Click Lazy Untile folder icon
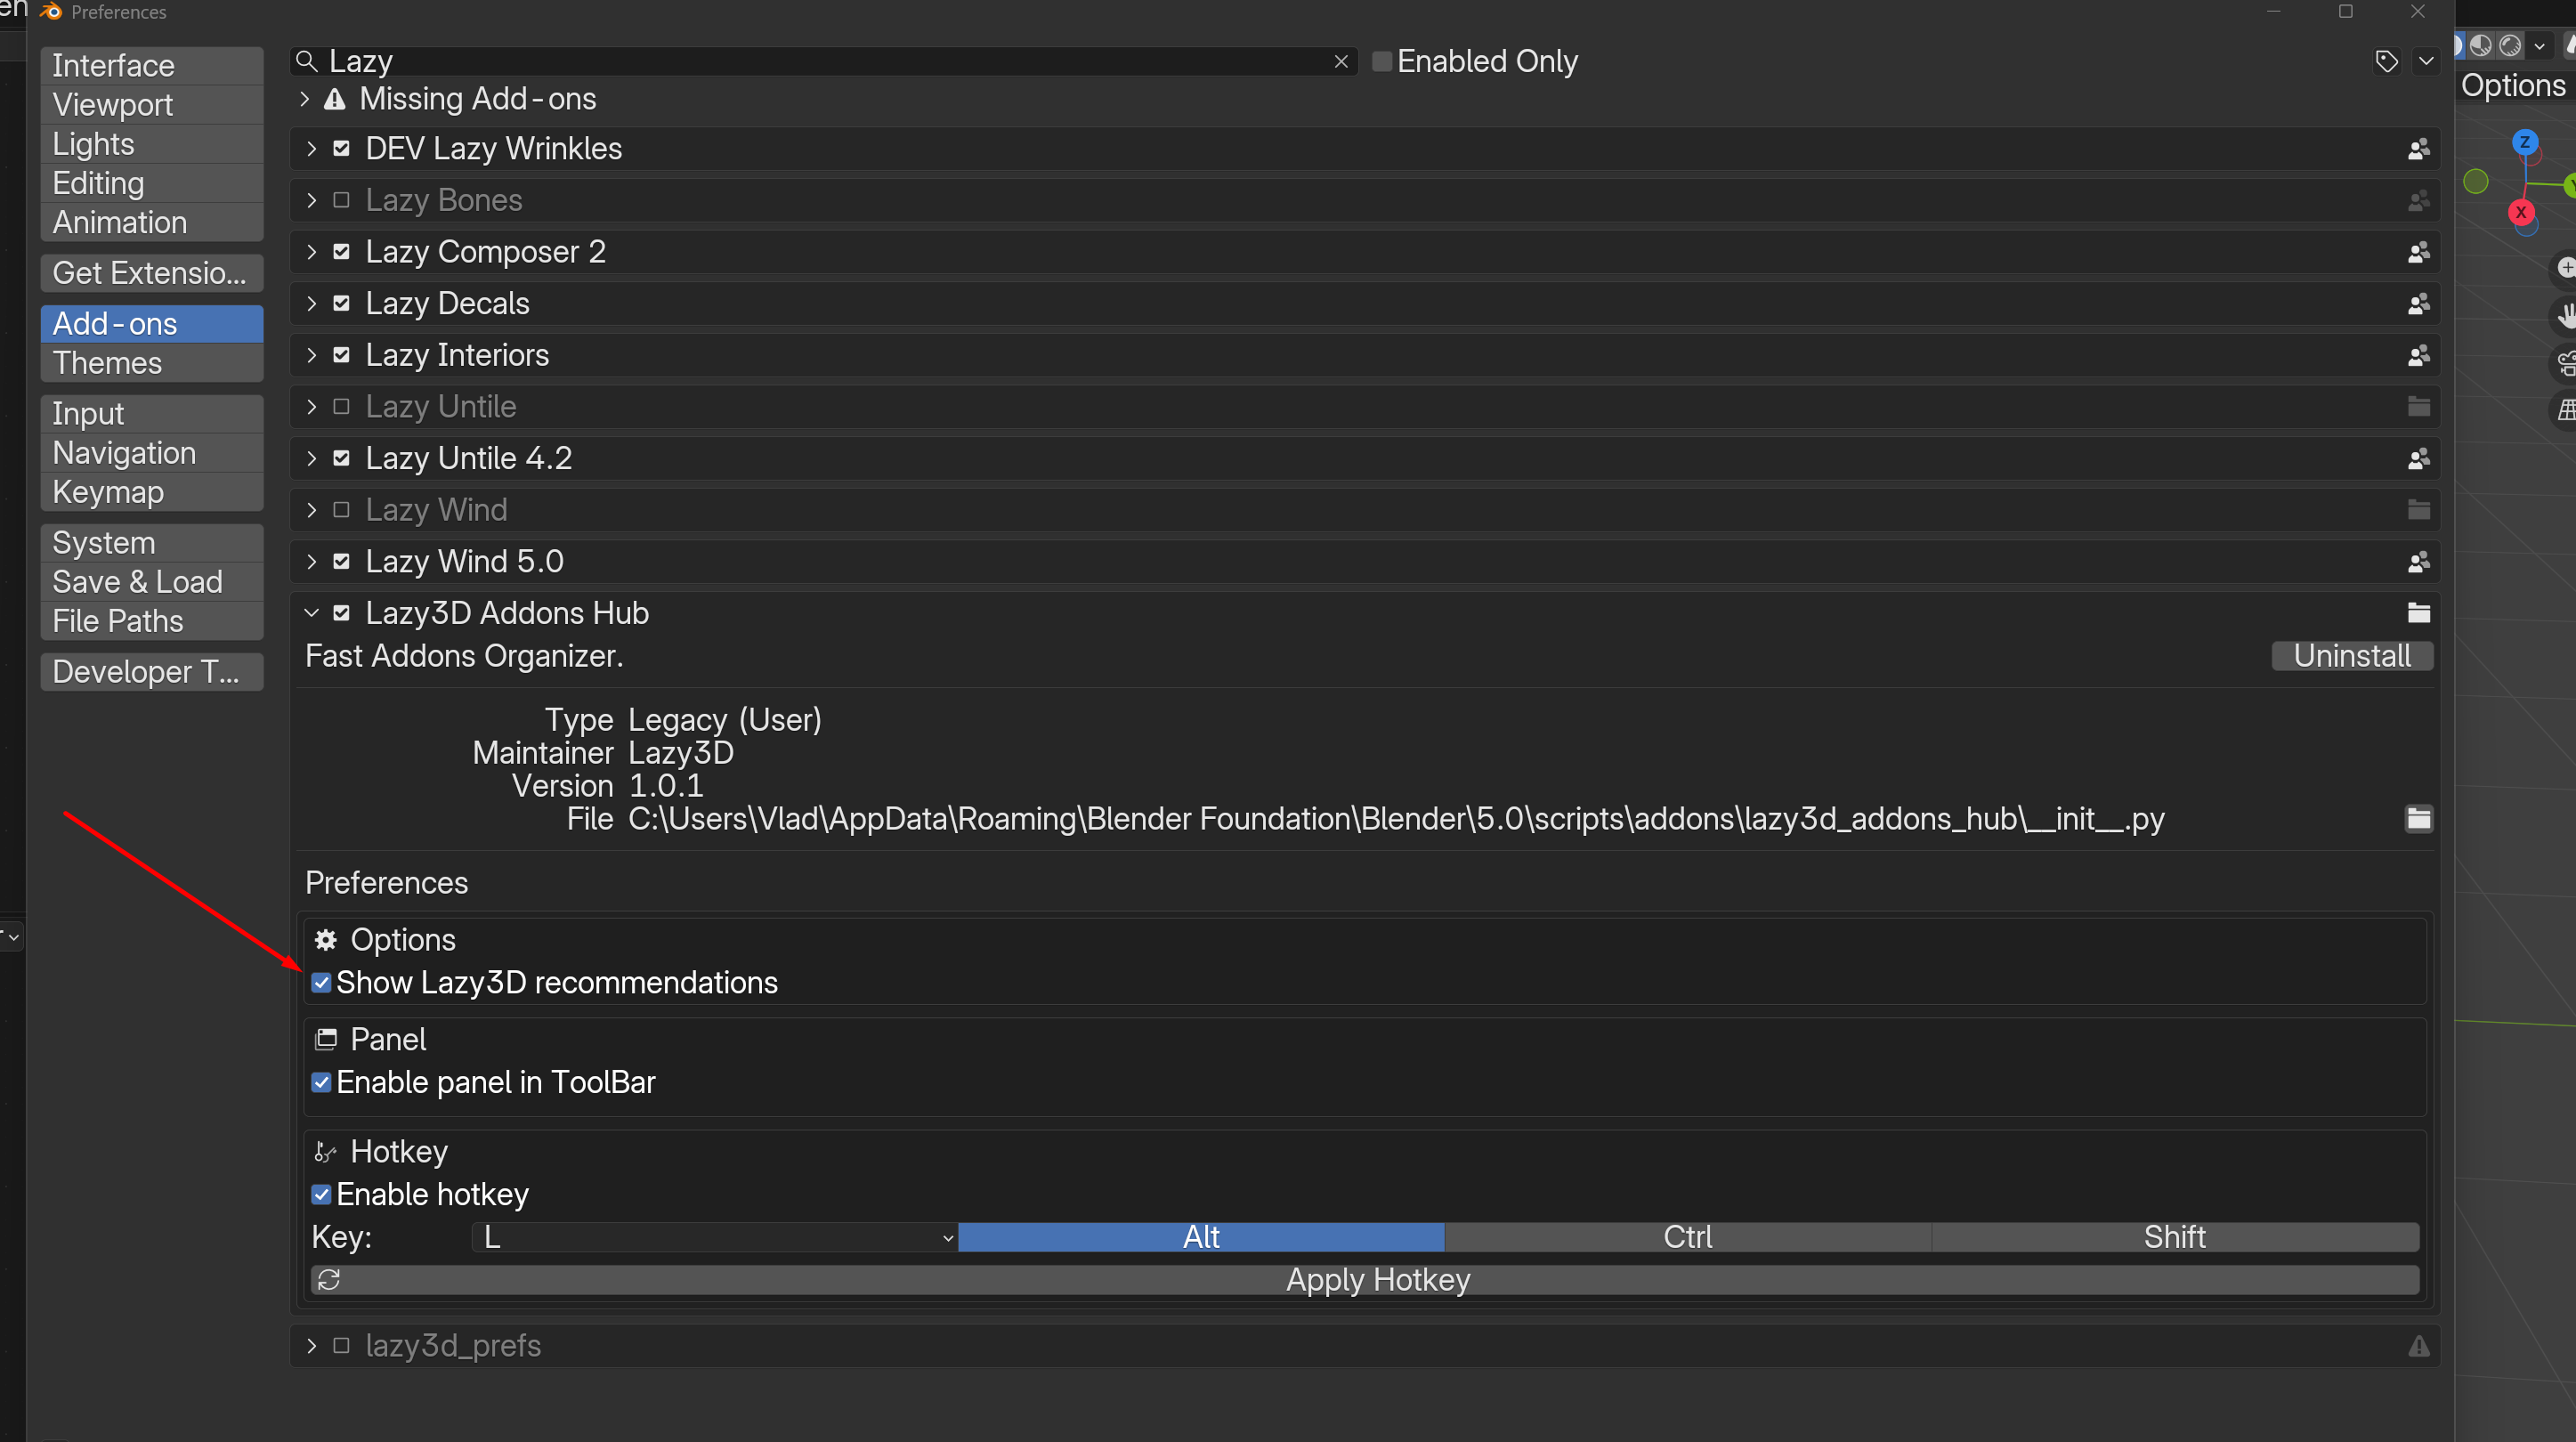2576x1442 pixels. click(x=2418, y=407)
